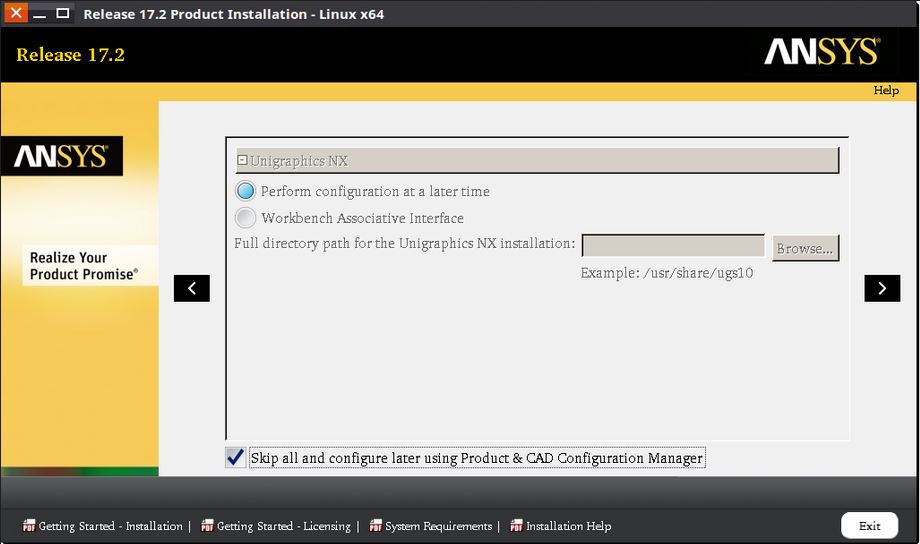Open the Help link
The width and height of the screenshot is (920, 544).
tap(886, 90)
